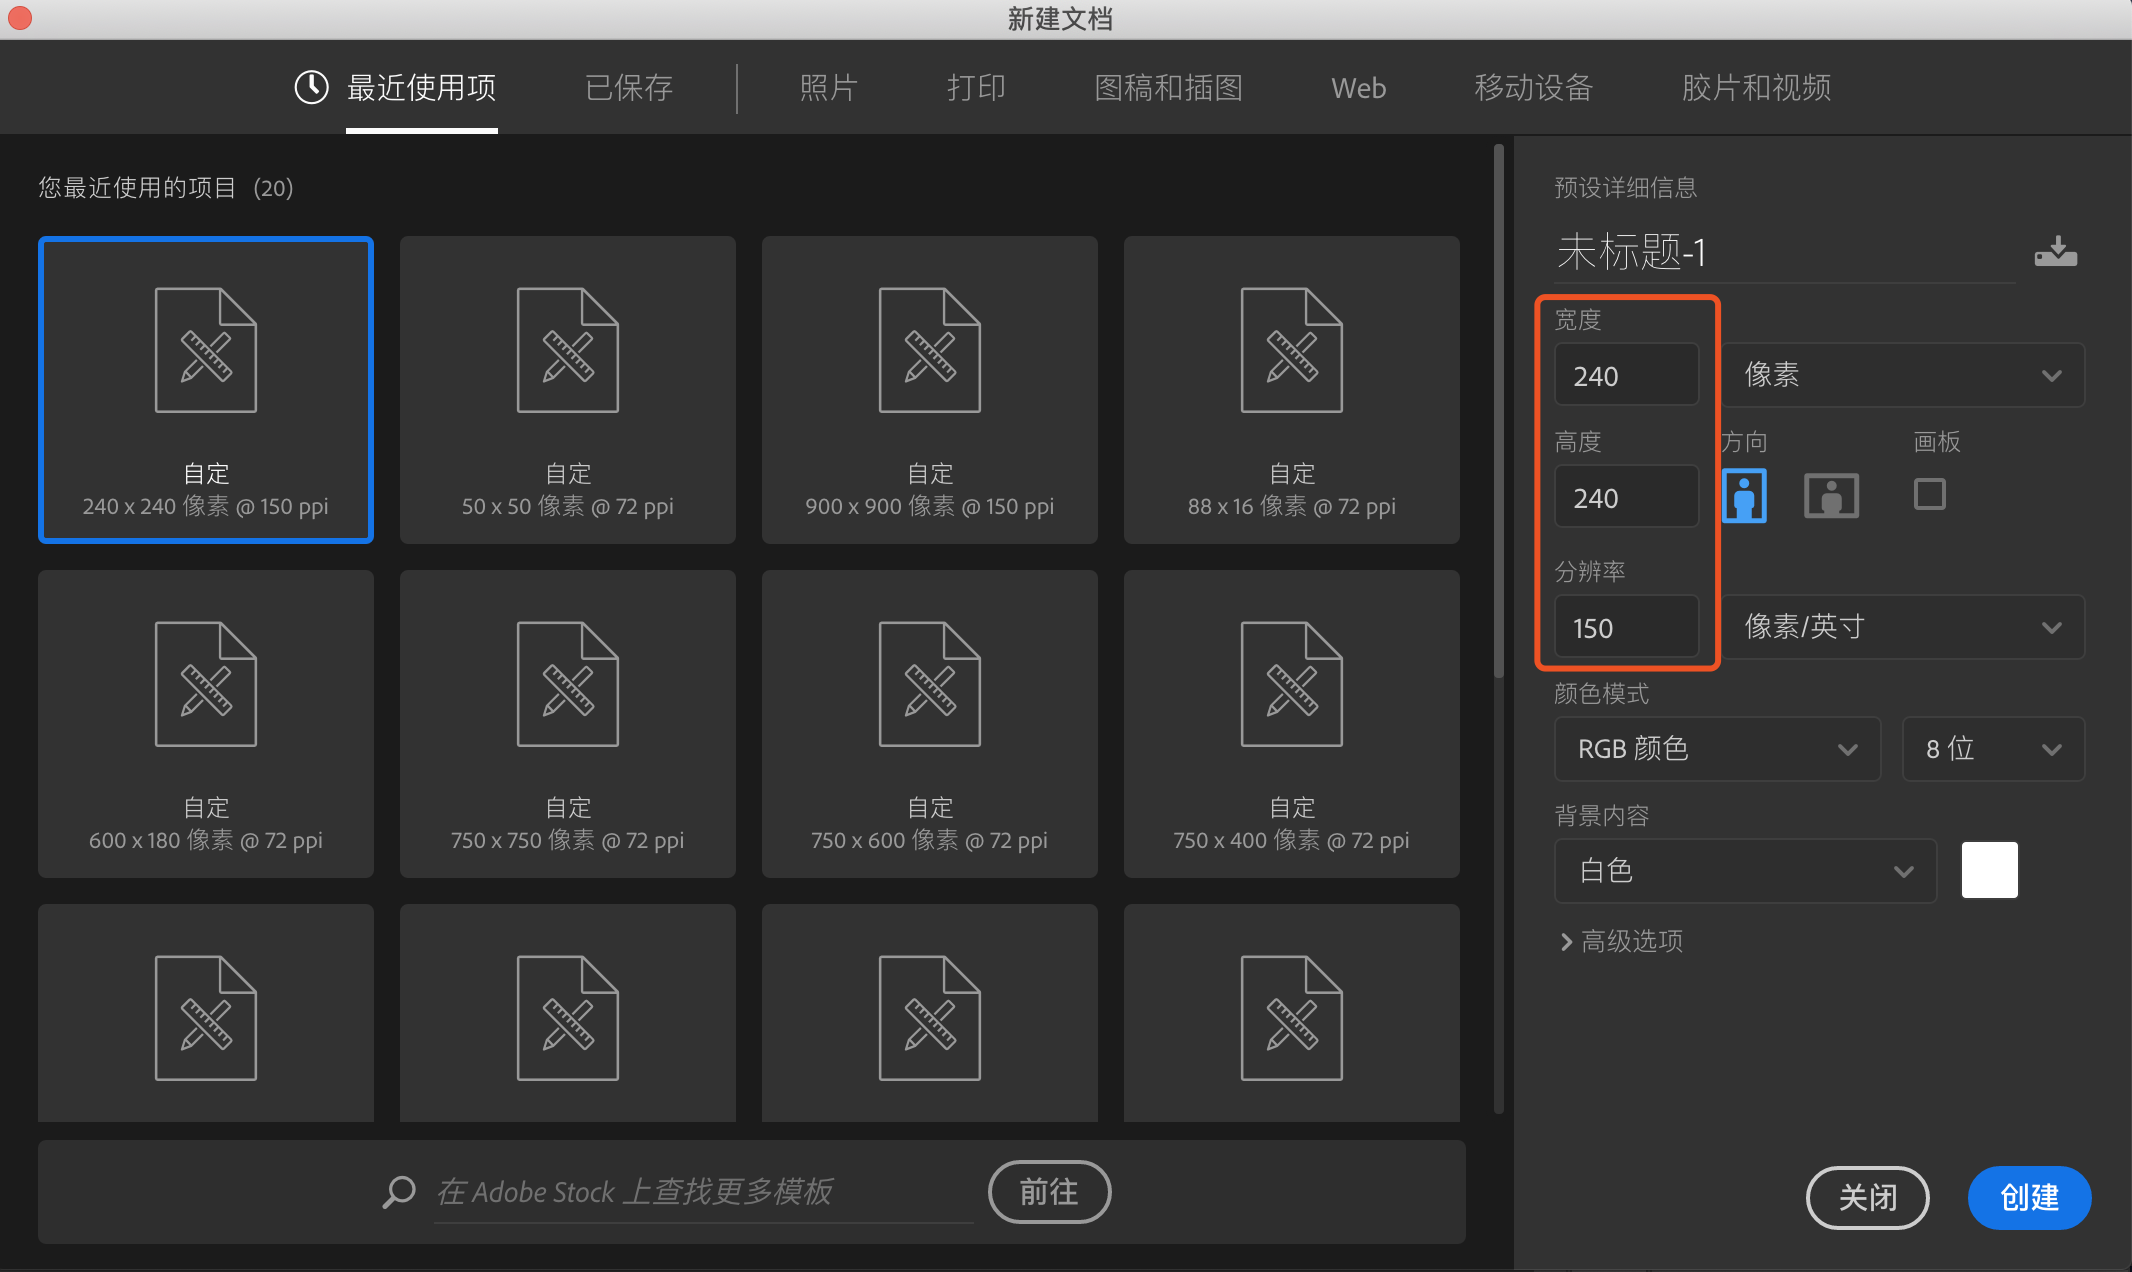Click the 前往 button
2132x1272 pixels.
[1049, 1191]
